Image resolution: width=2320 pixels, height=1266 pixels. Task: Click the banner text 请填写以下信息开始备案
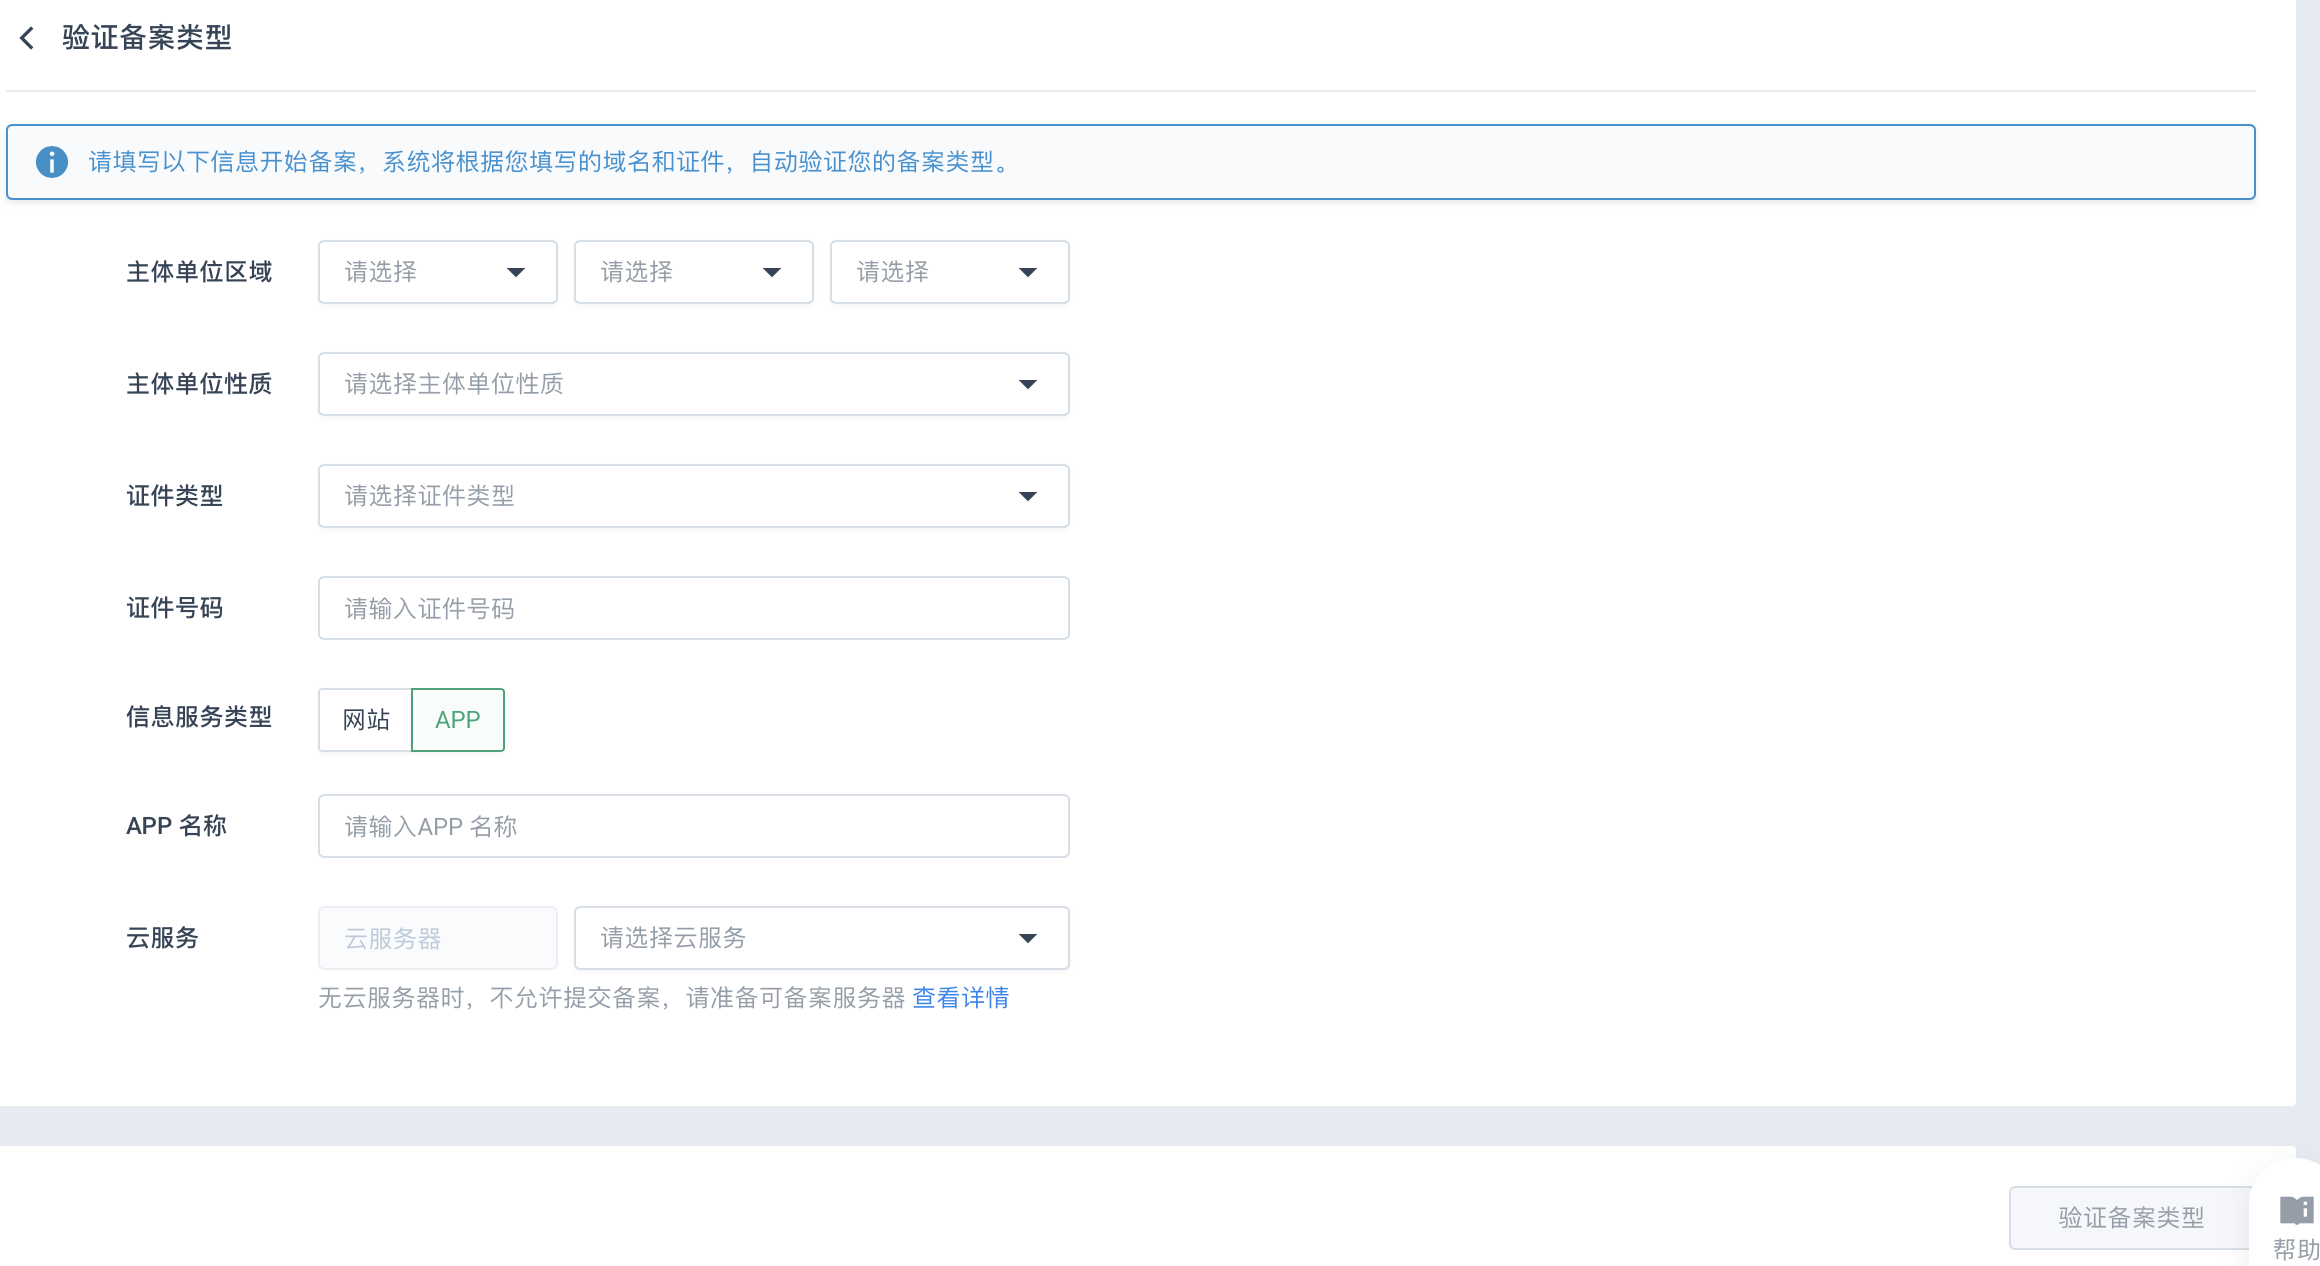pyautogui.click(x=223, y=162)
